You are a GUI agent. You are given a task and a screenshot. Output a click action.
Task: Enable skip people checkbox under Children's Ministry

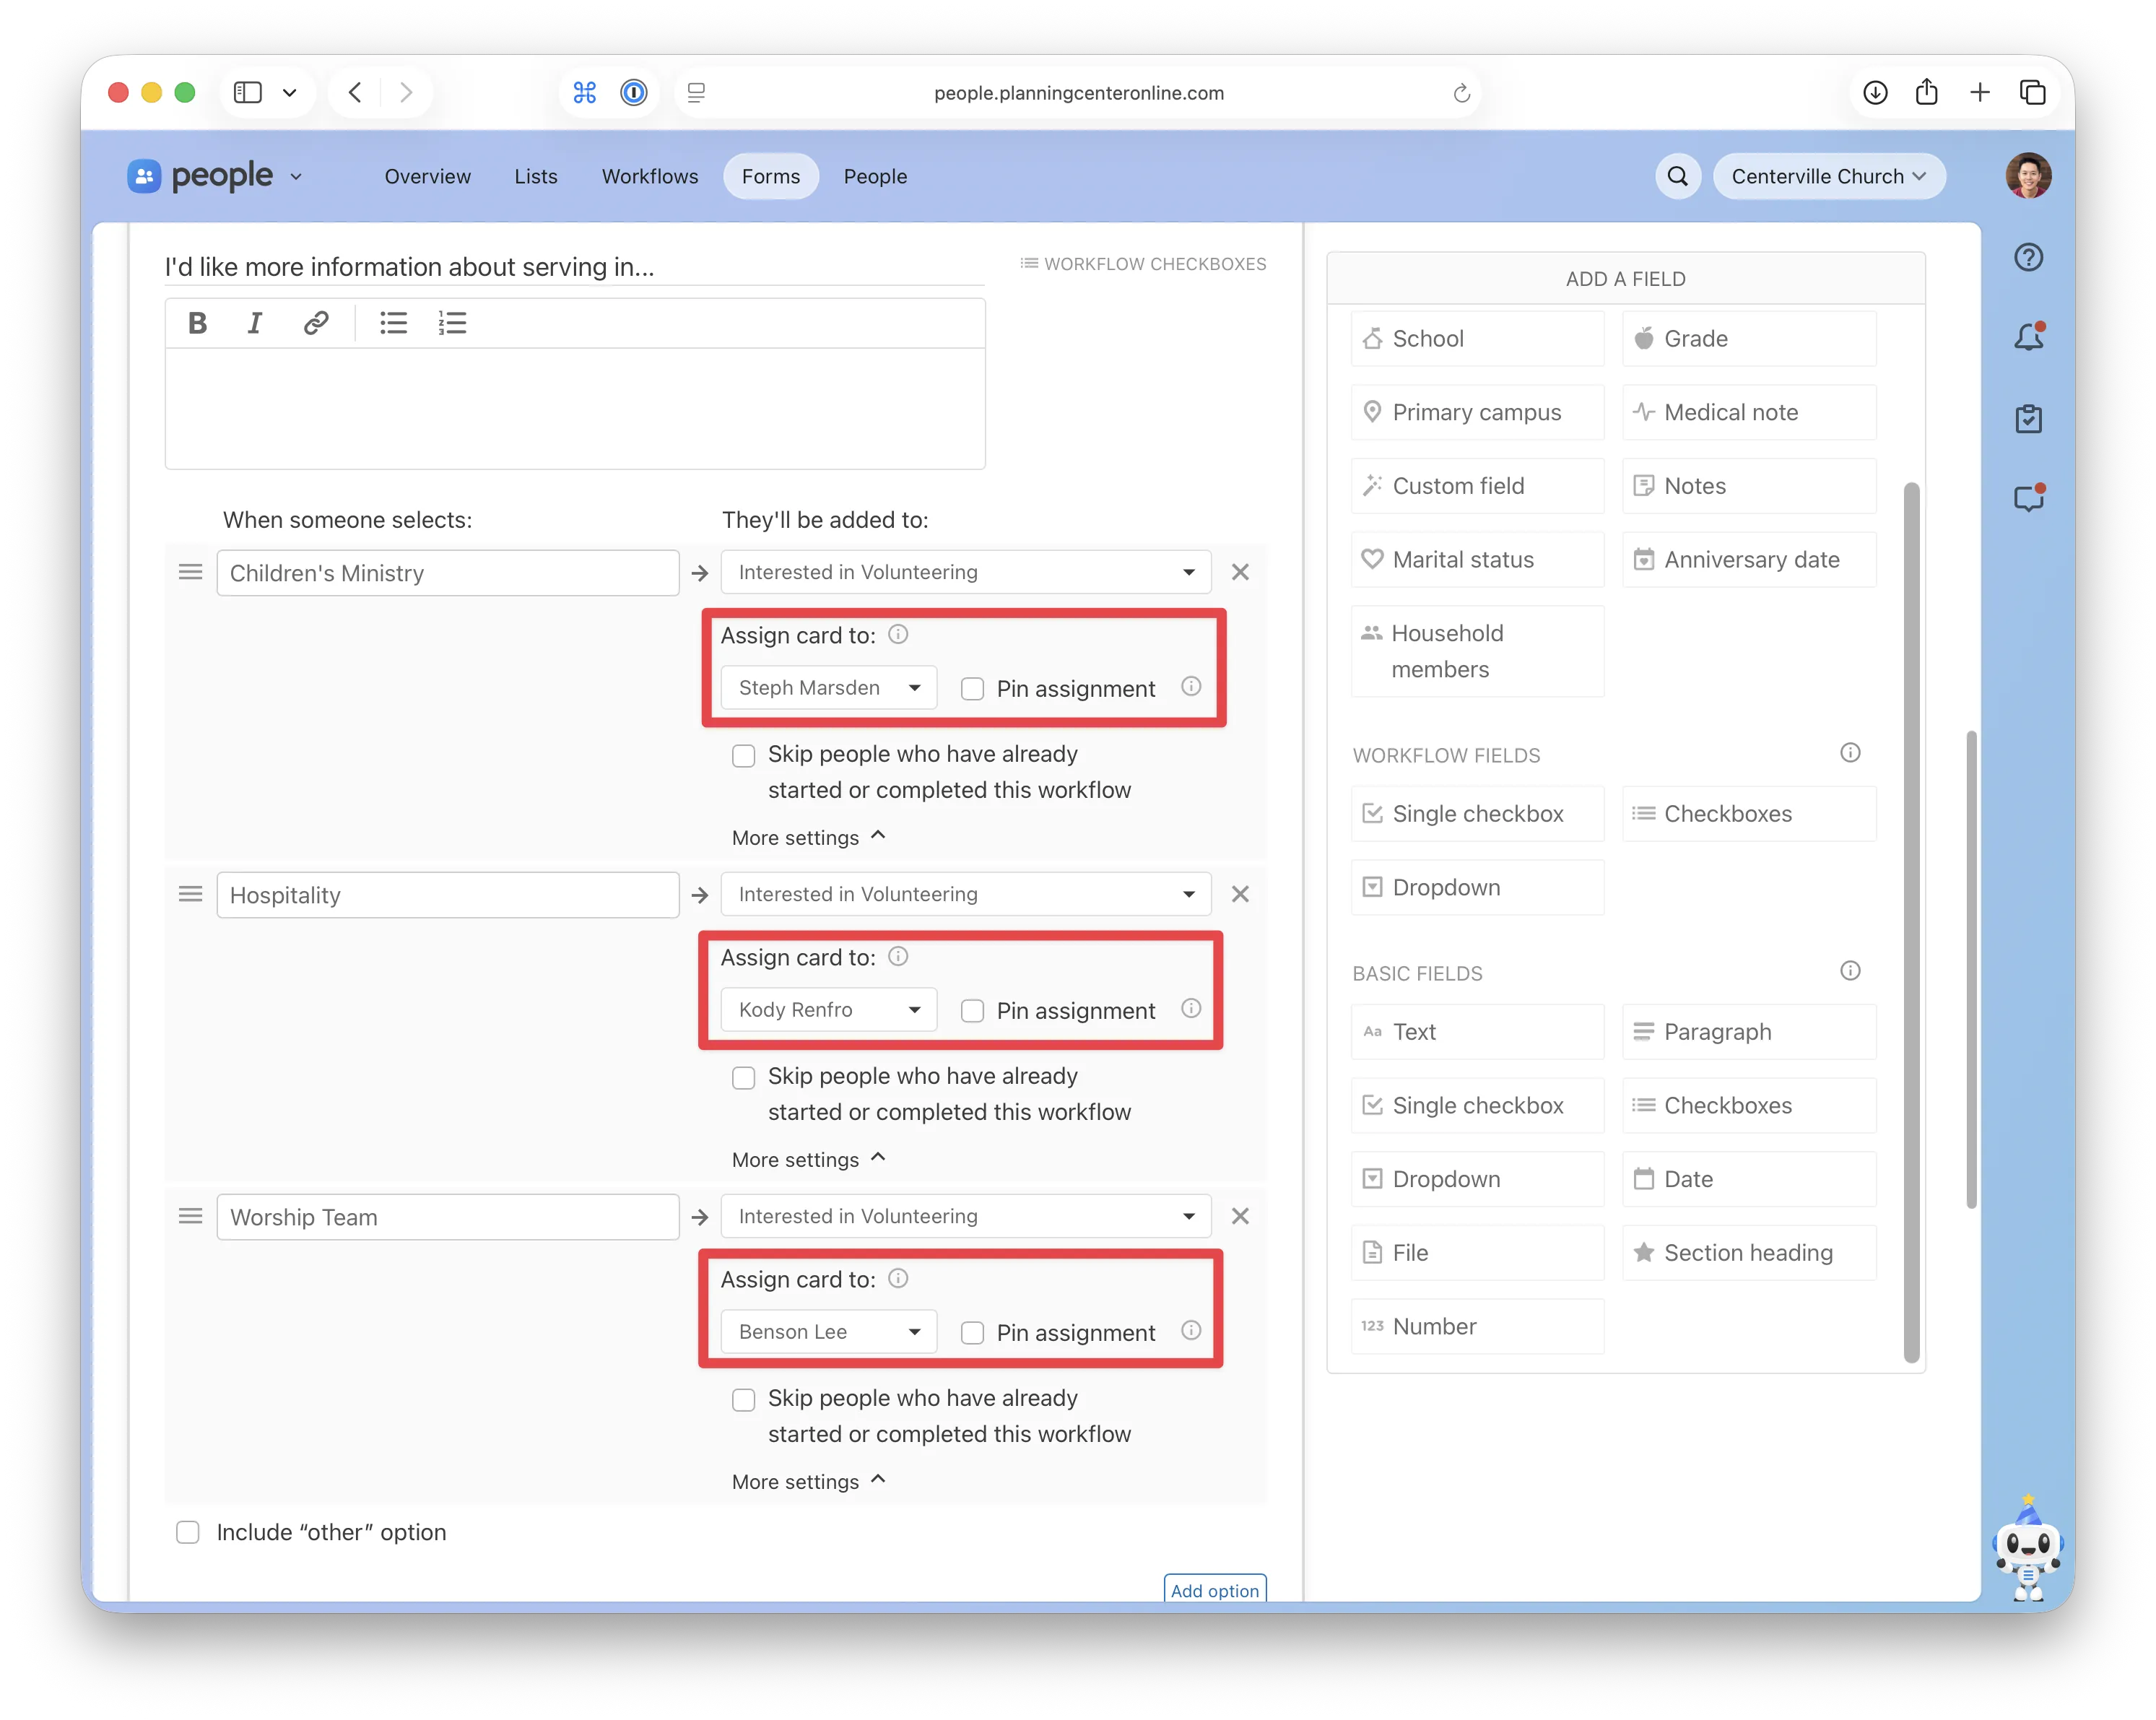[743, 755]
